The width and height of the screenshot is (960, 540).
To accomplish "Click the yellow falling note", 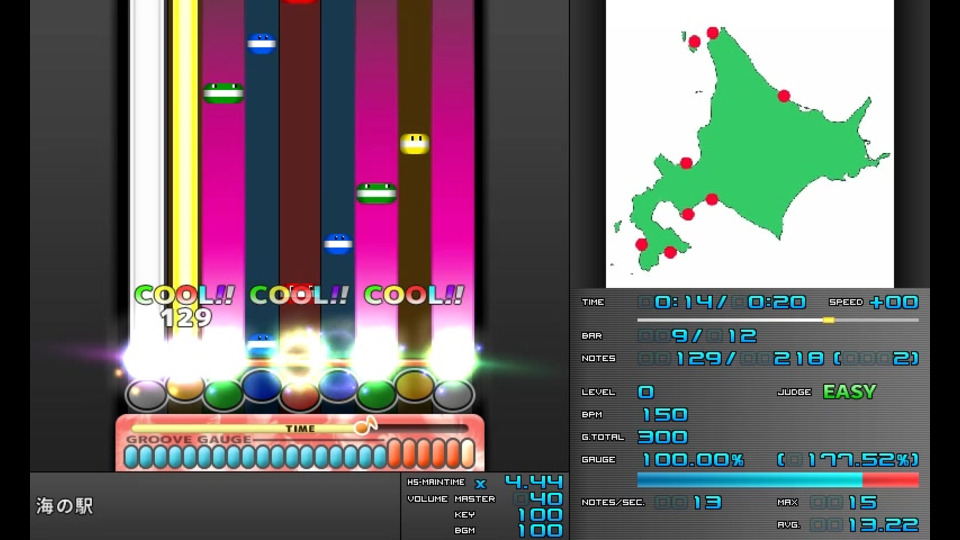I will 414,143.
